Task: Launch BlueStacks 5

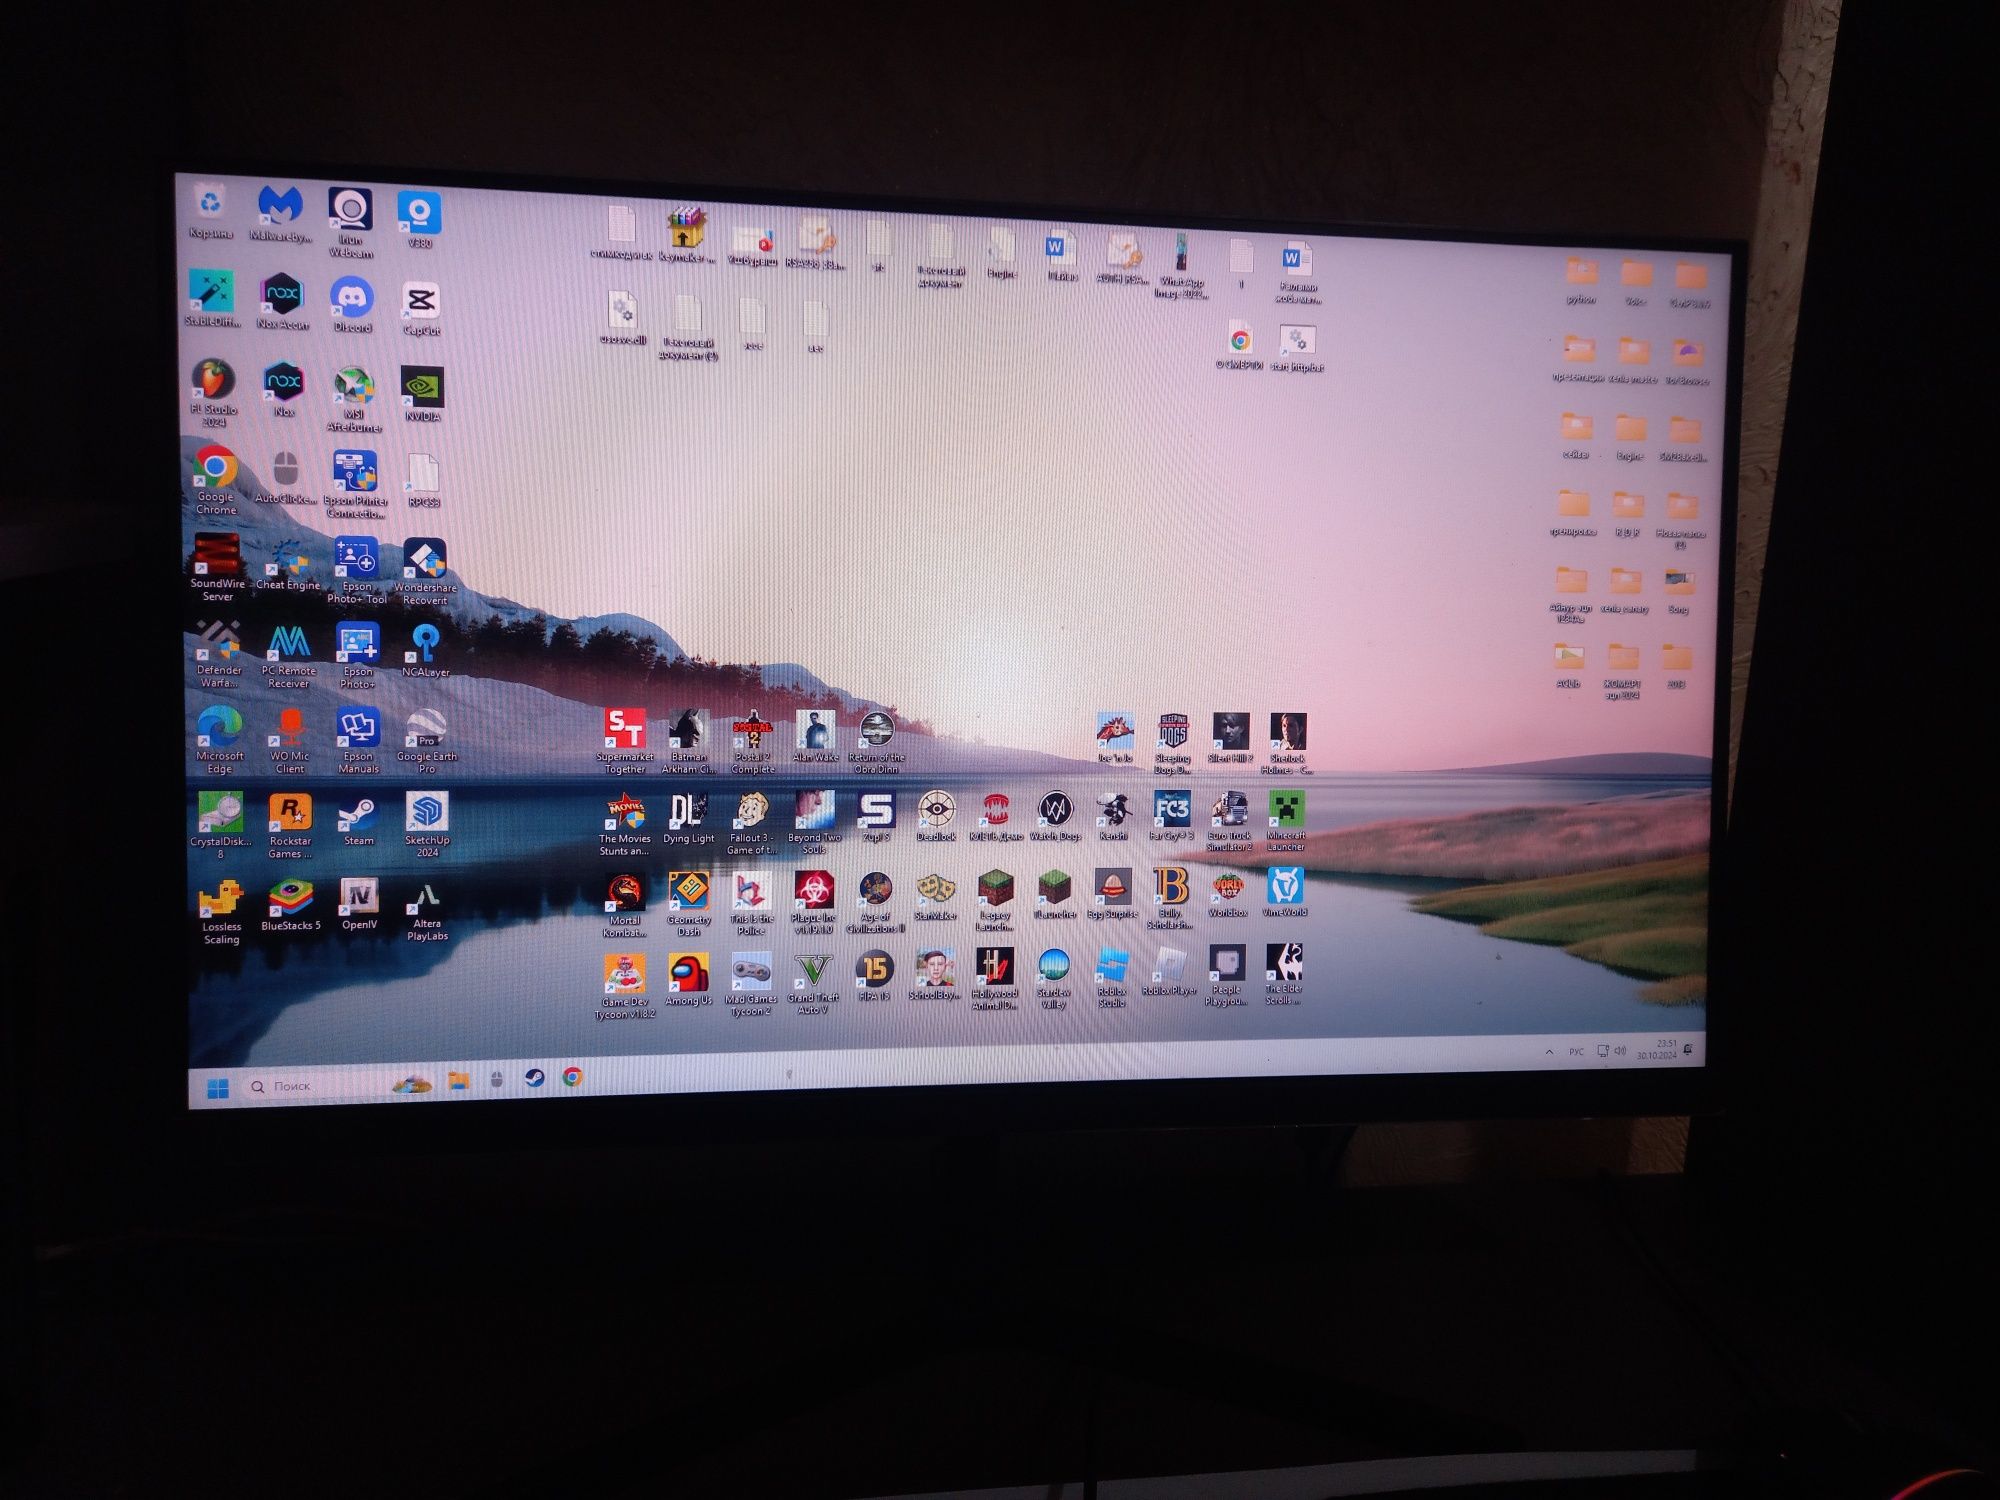Action: tap(290, 905)
